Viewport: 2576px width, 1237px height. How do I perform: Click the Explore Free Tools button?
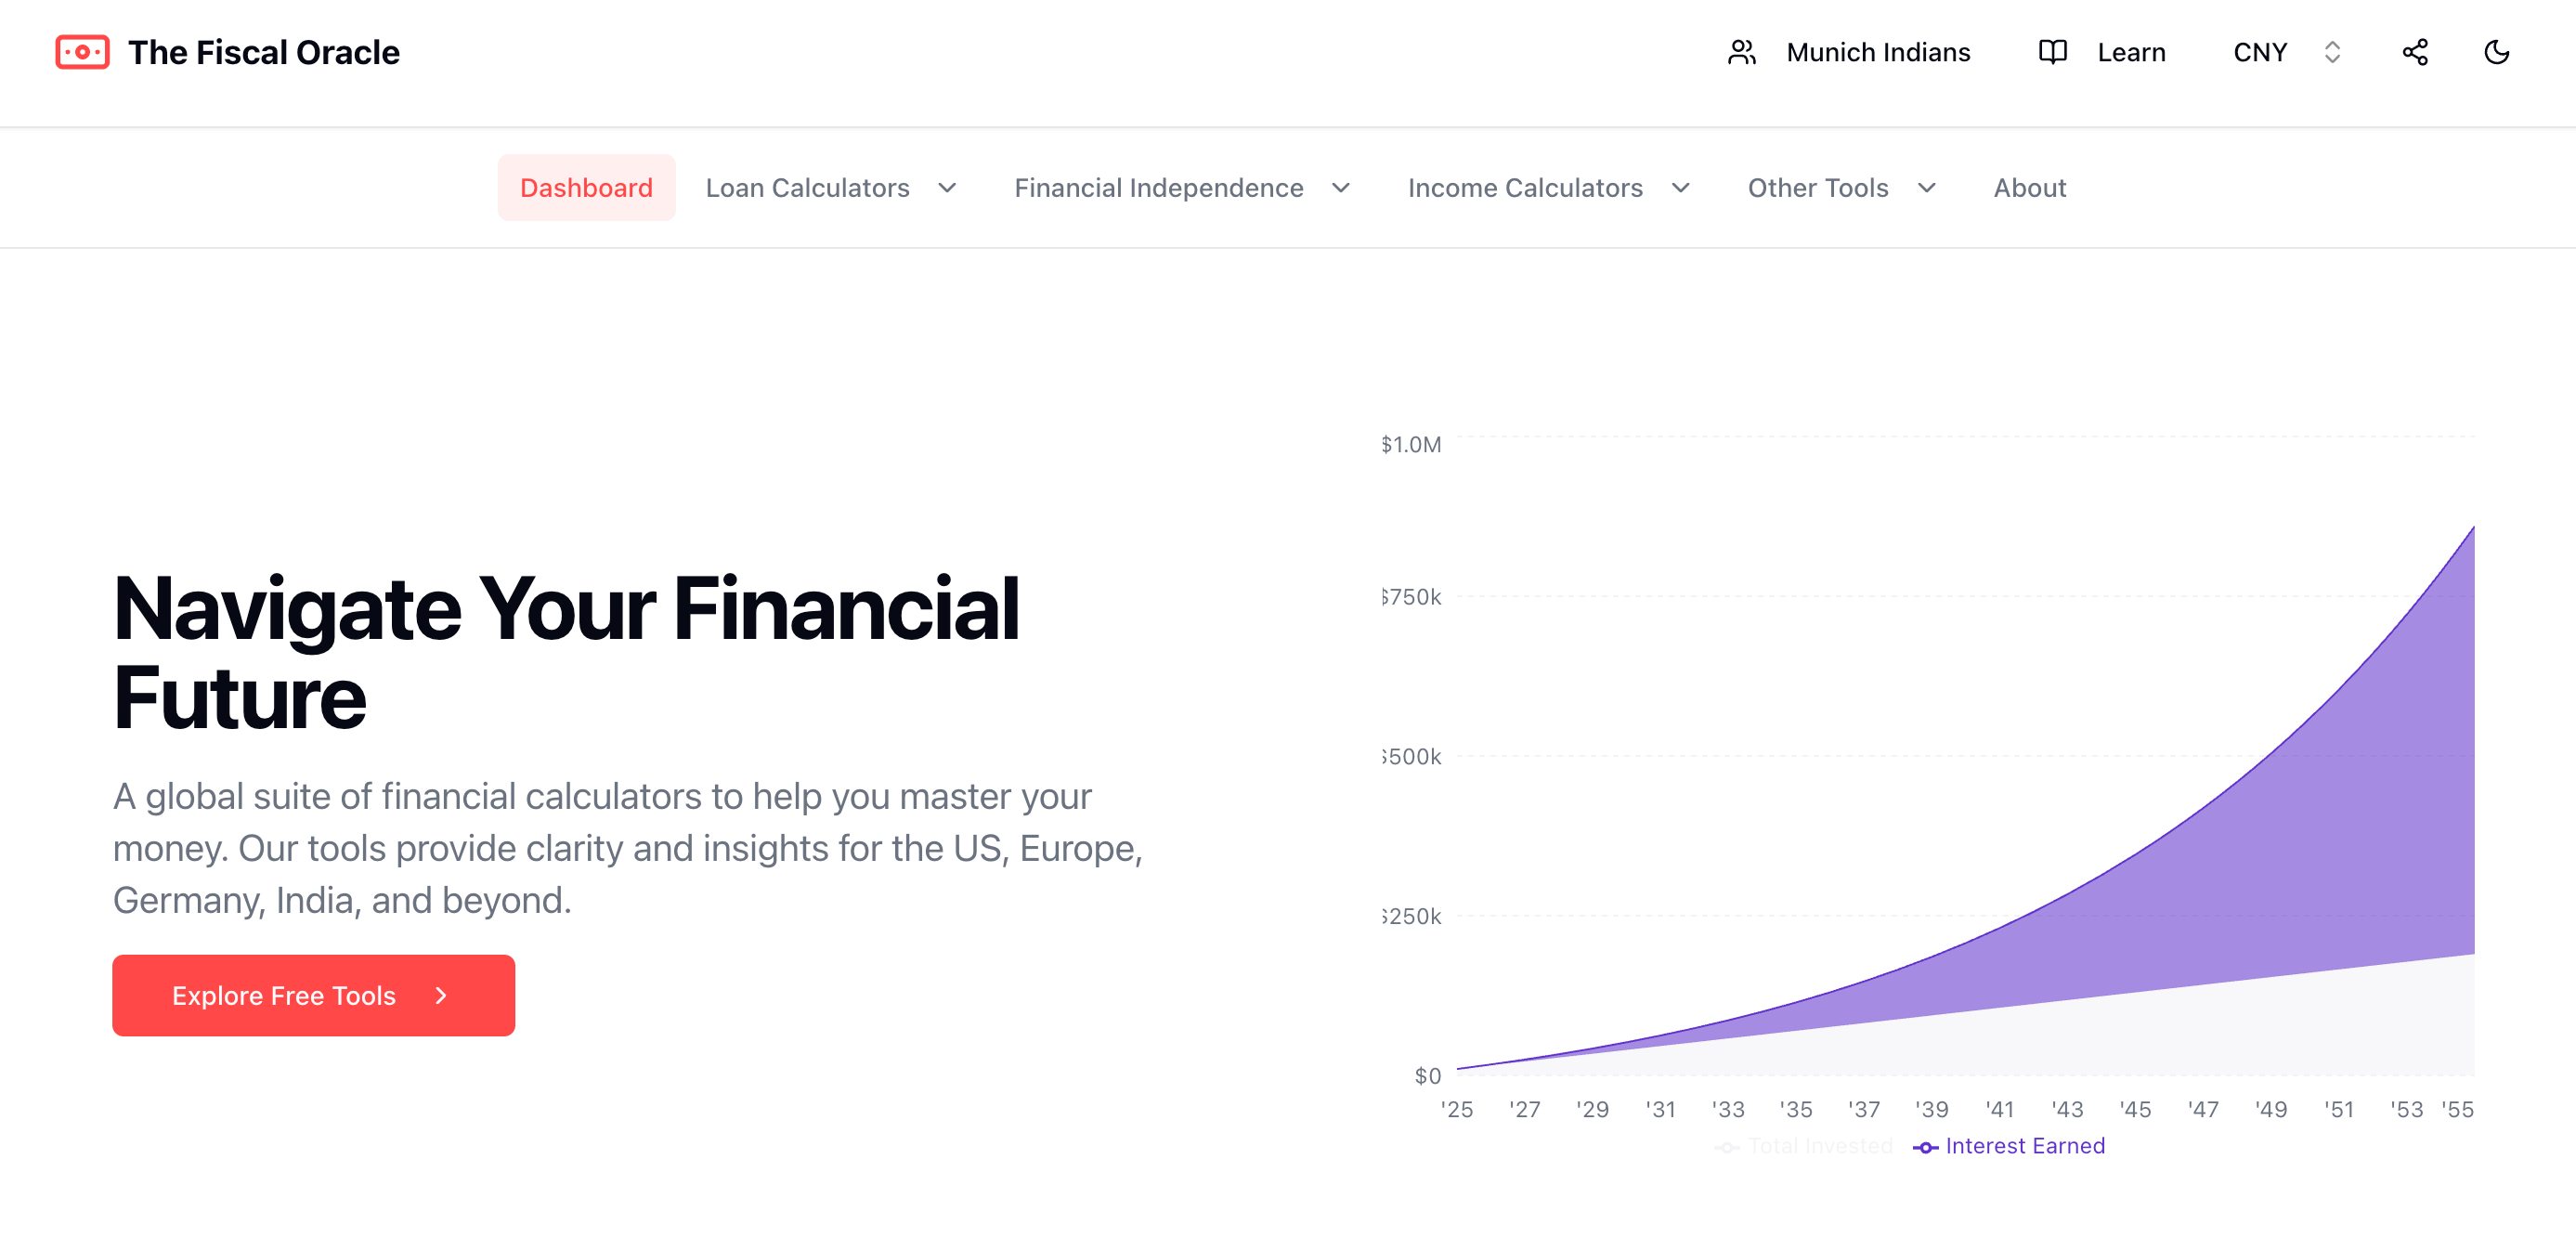tap(313, 995)
